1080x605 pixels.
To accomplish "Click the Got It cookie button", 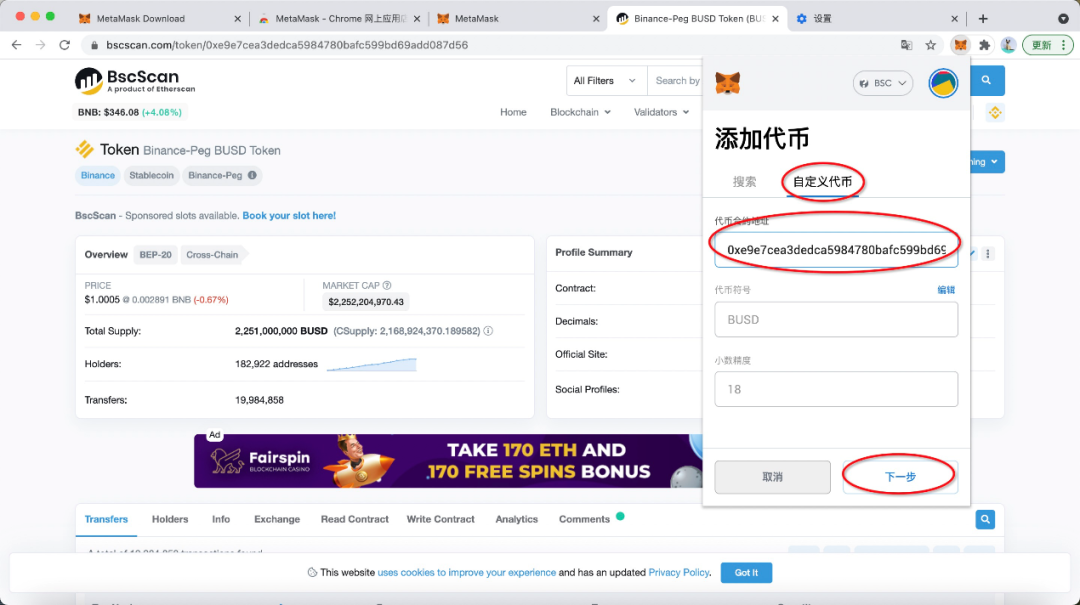I will click(746, 573).
